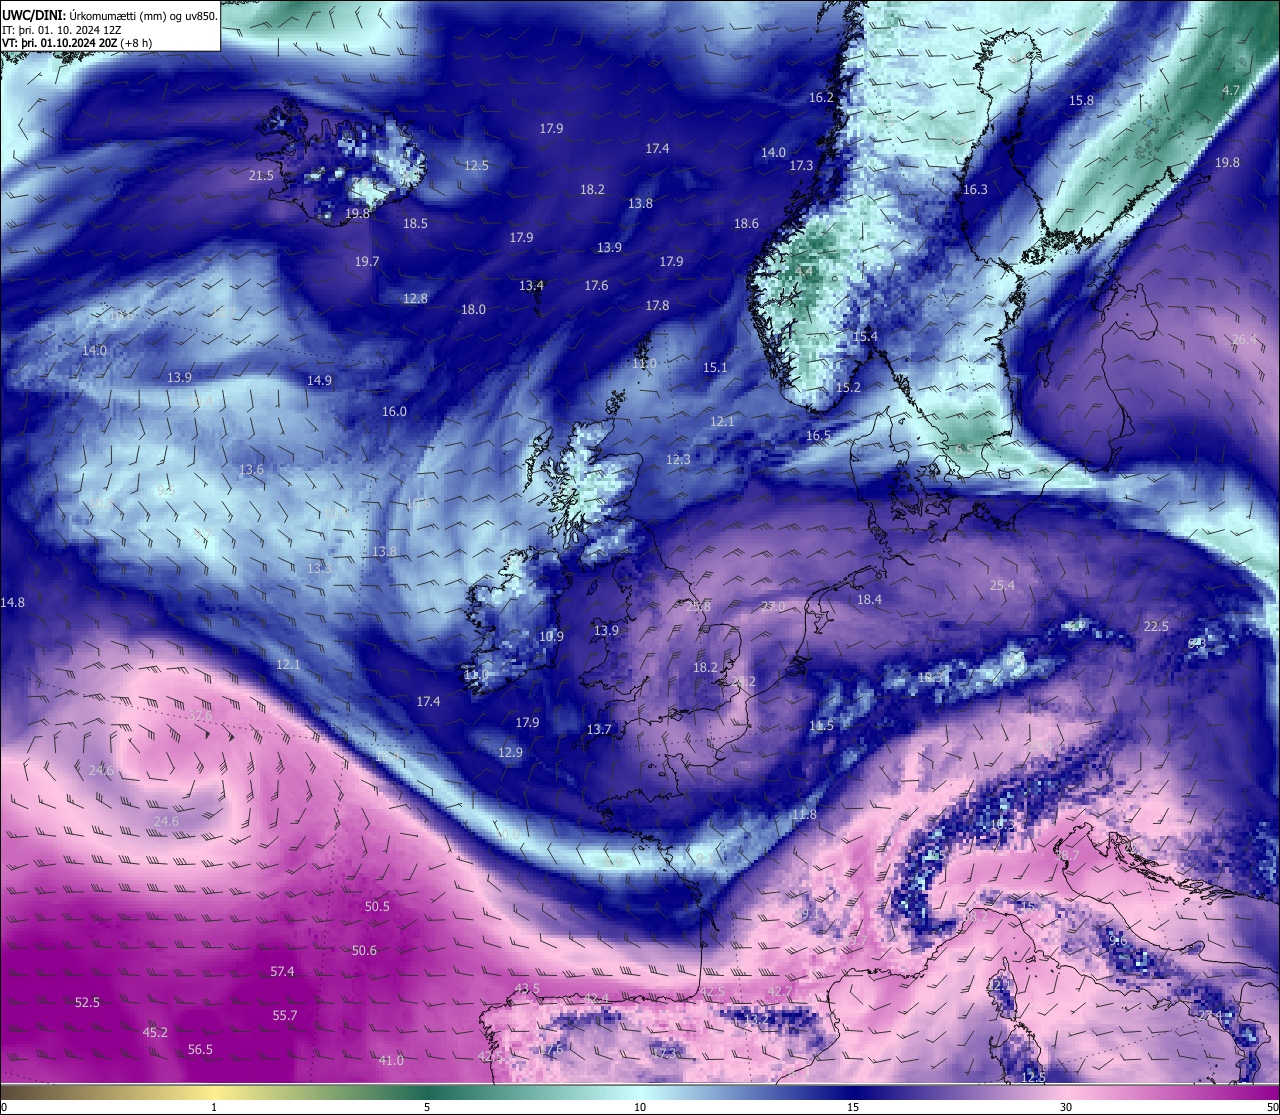Click the 13.4 map value
The image size is (1280, 1115).
531,286
